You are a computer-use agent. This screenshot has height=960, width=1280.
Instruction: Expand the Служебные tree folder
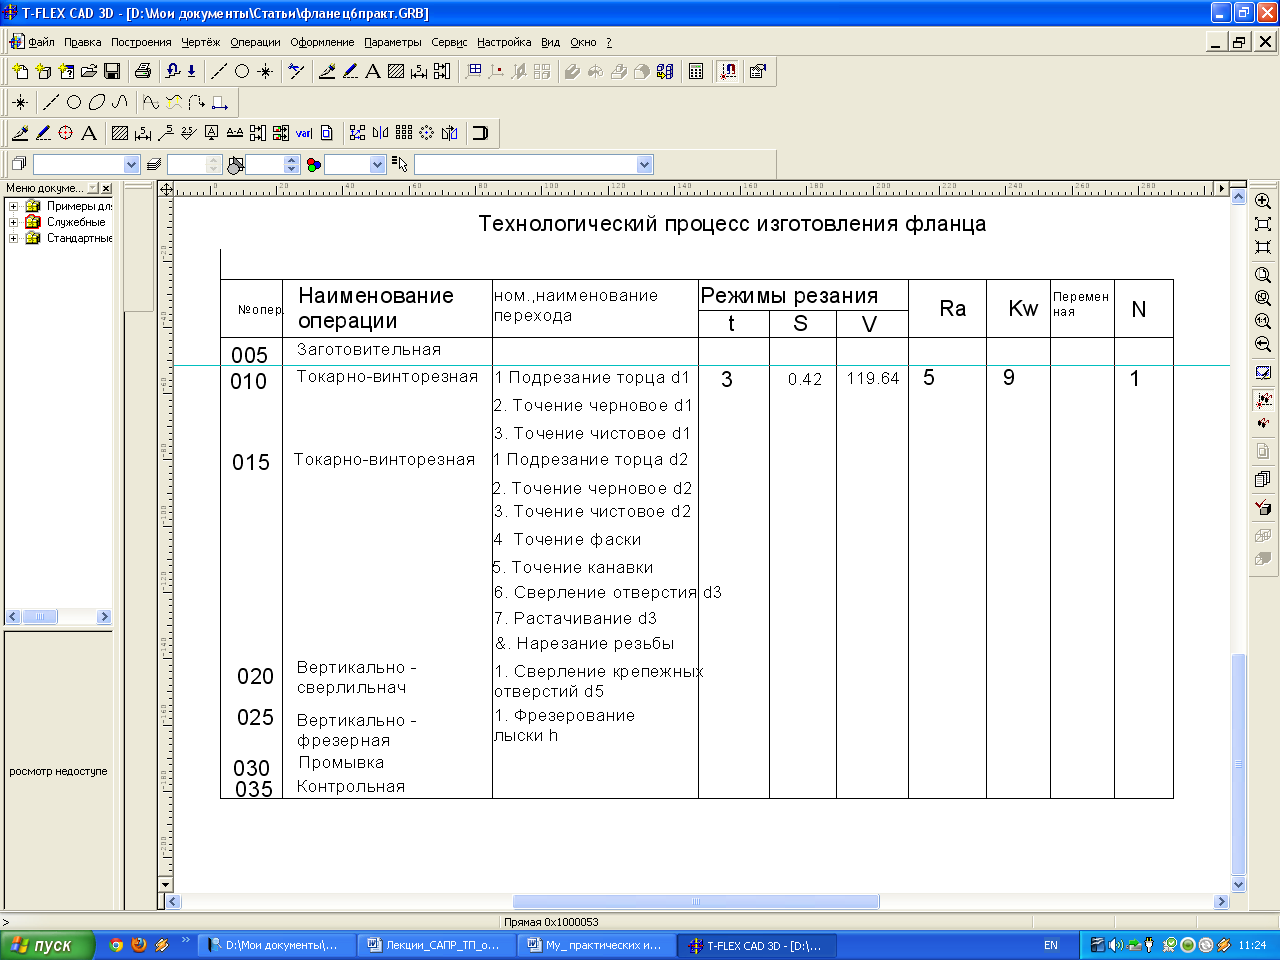(x=14, y=222)
